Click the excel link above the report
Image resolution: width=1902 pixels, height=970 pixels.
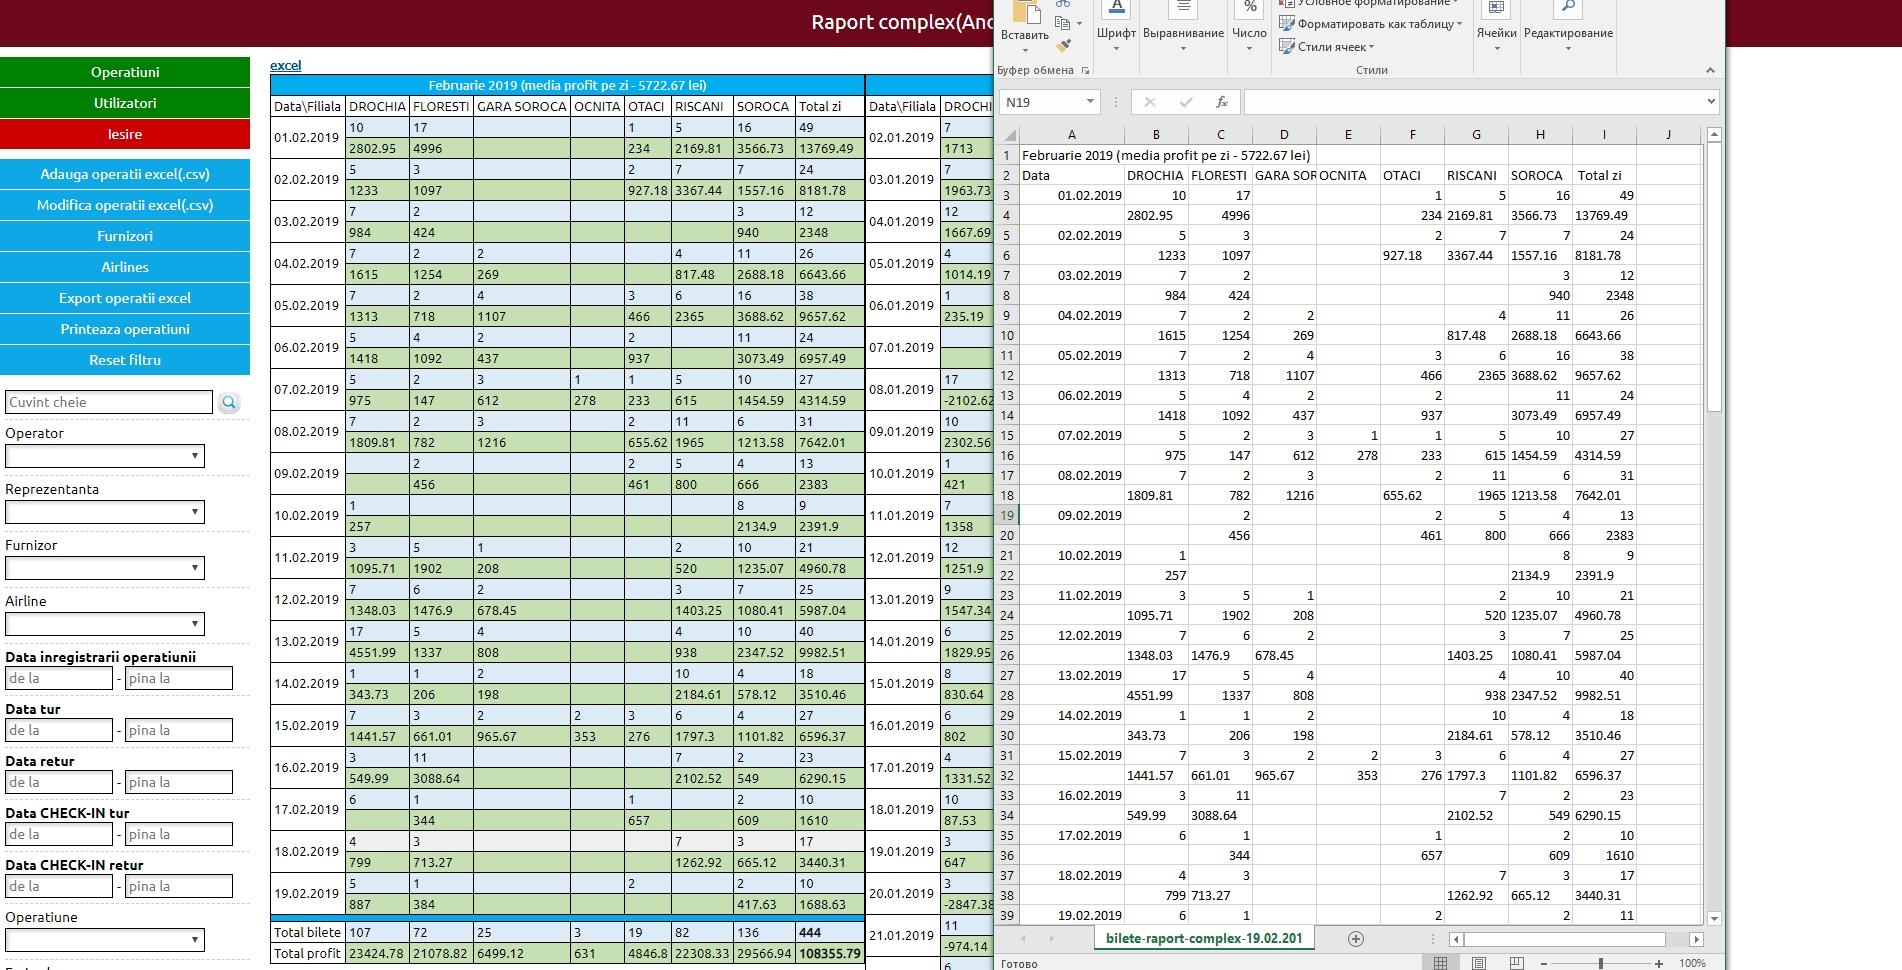285,65
